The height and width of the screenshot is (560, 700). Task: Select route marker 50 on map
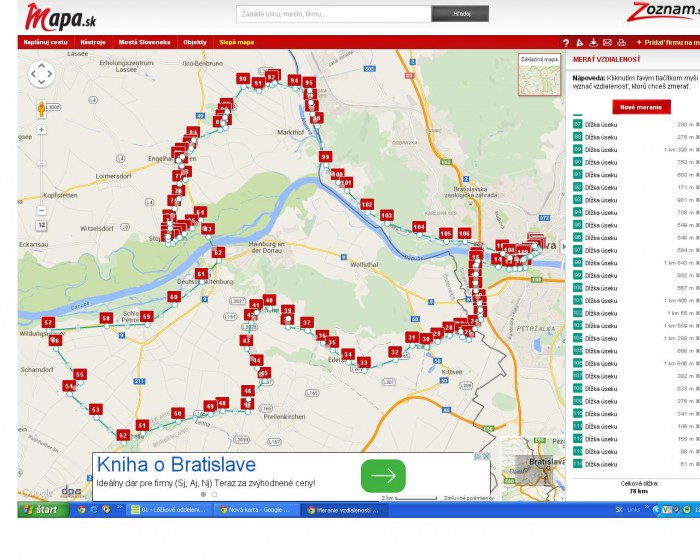178,413
